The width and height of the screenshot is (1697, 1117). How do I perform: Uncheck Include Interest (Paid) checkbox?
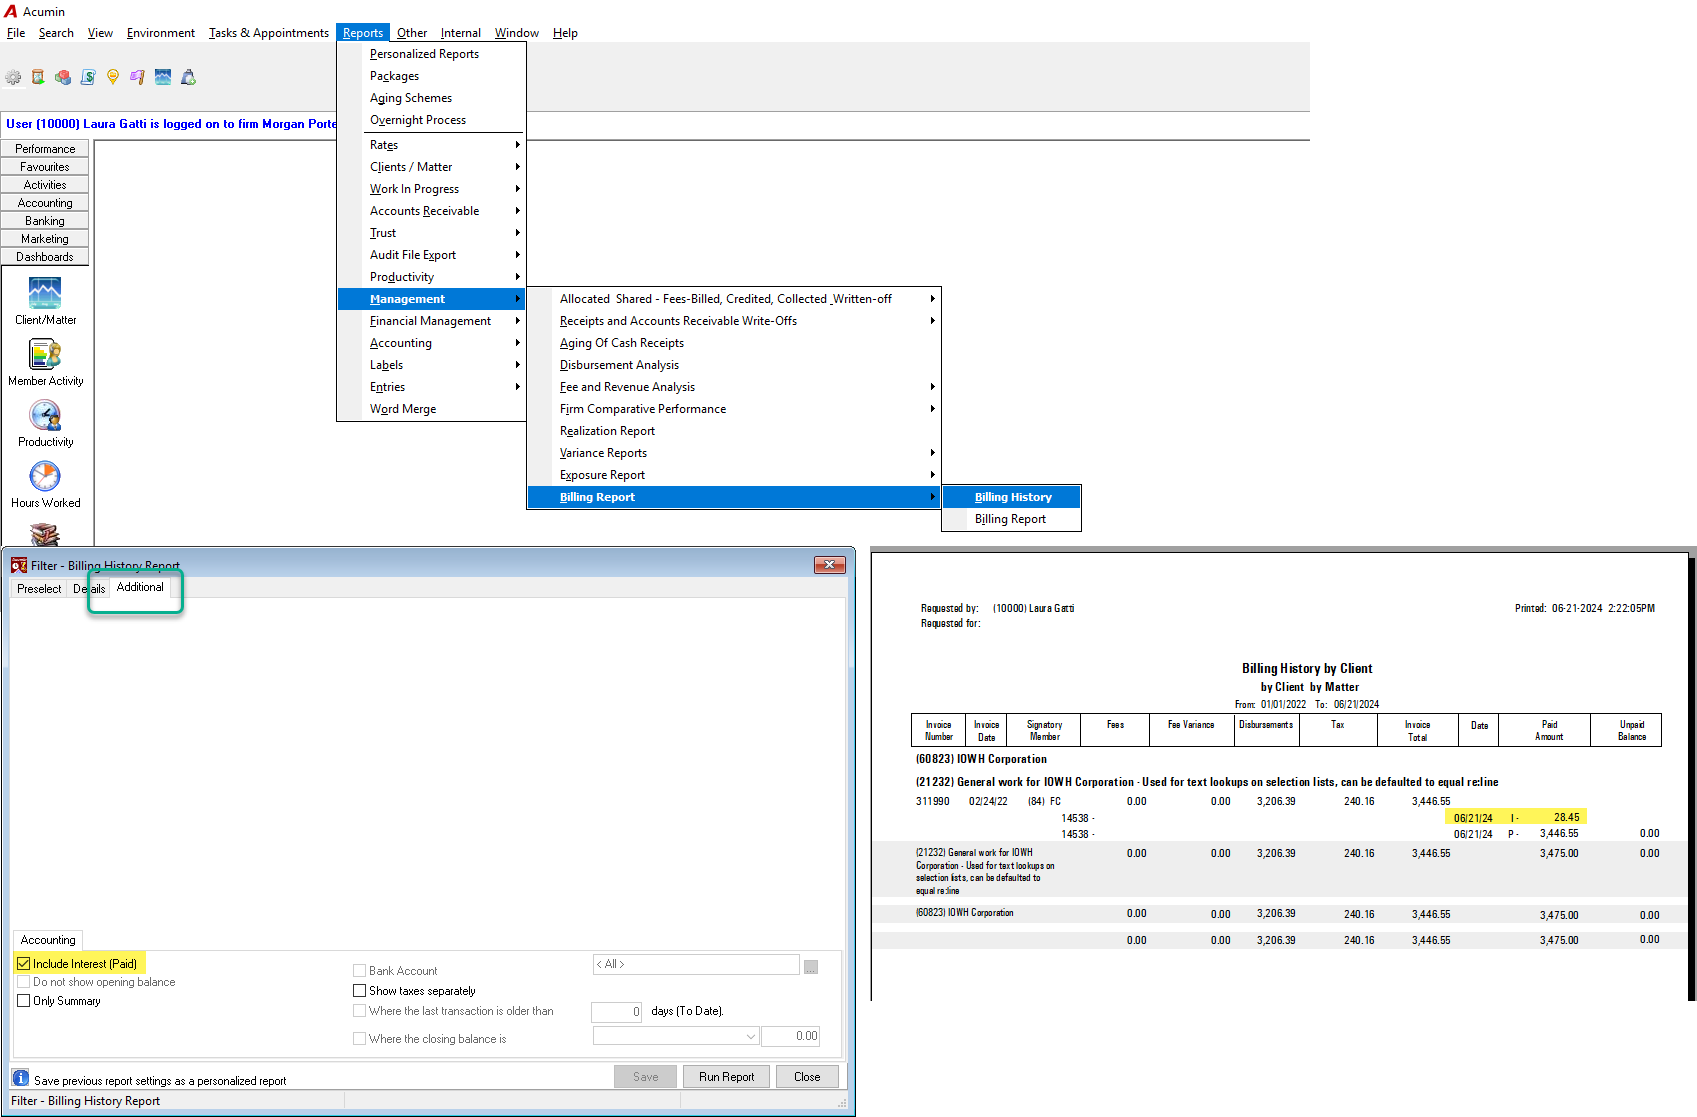pos(23,964)
